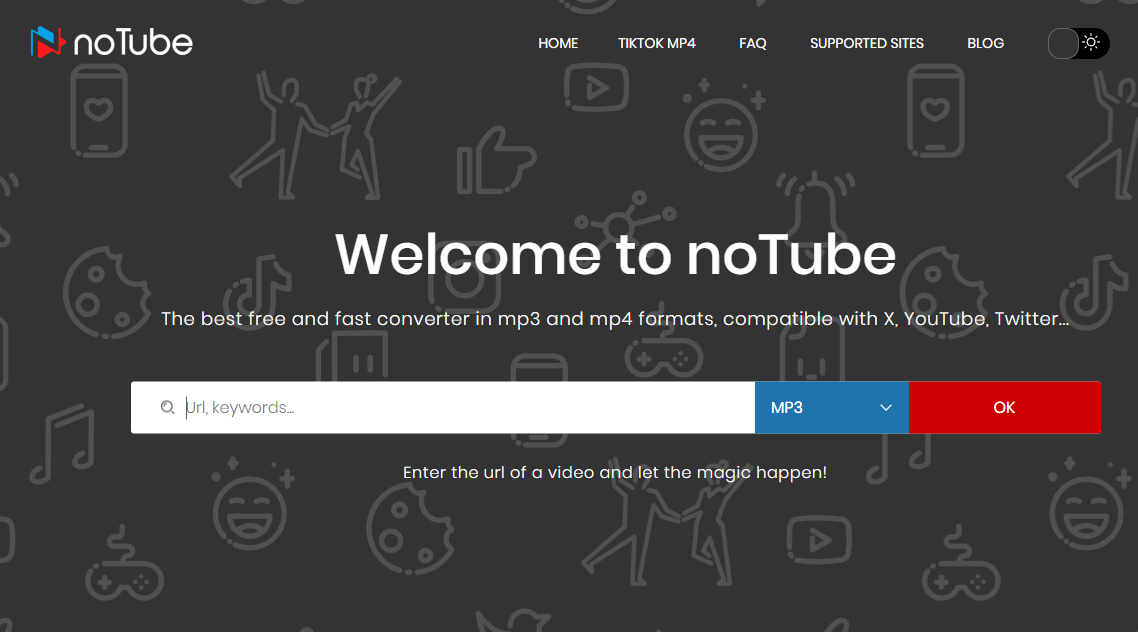
Task: Visit the BLOG page
Action: tap(985, 44)
